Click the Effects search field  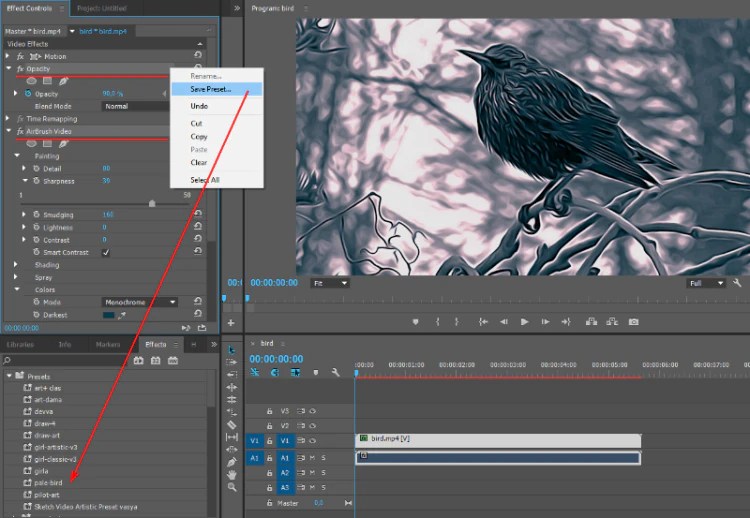pyautogui.click(x=67, y=360)
